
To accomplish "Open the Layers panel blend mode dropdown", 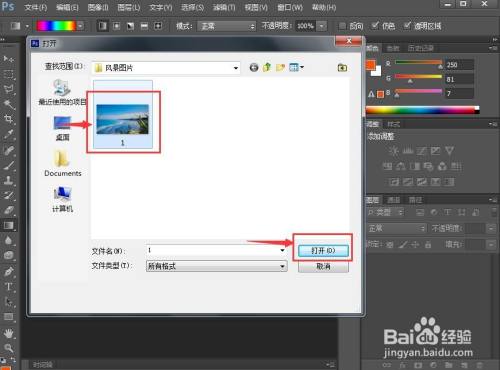I will pos(396,228).
